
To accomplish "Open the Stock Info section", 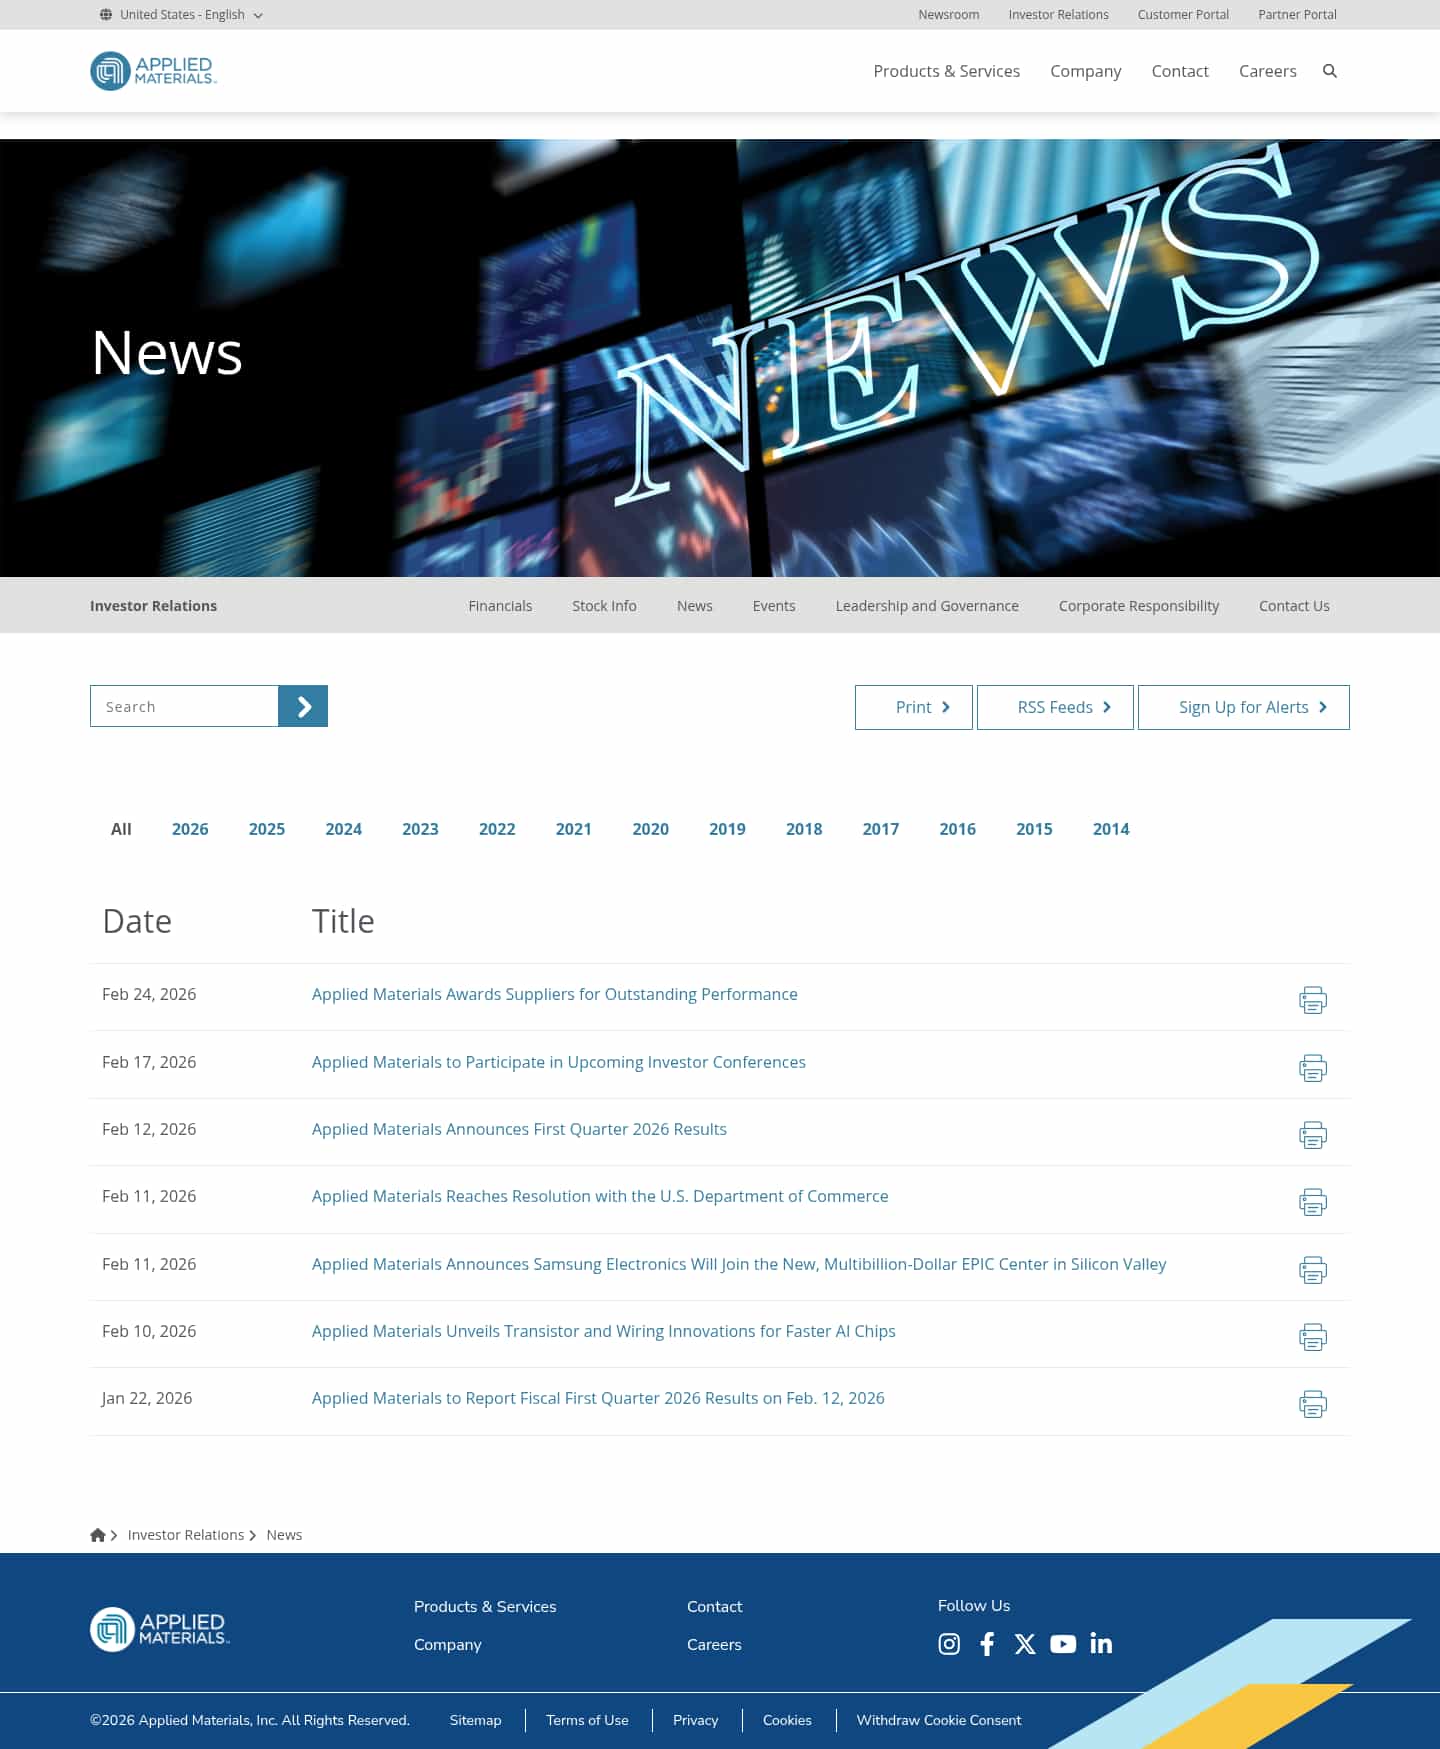I will [604, 606].
